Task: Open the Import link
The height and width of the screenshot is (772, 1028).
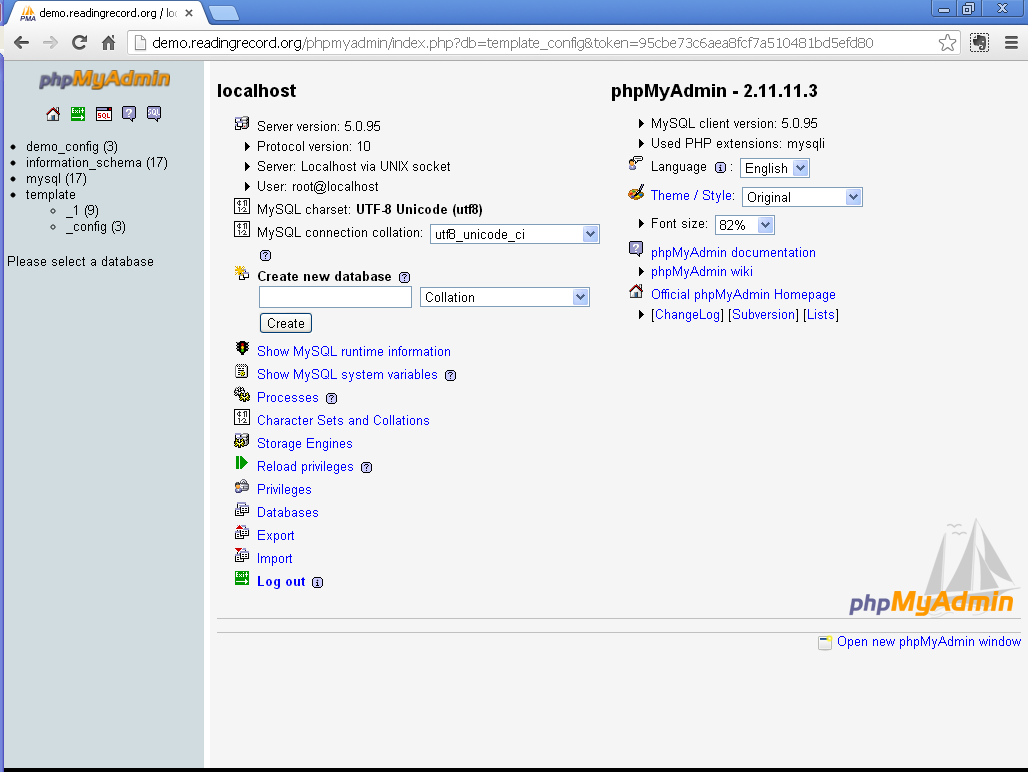Action: coord(275,558)
